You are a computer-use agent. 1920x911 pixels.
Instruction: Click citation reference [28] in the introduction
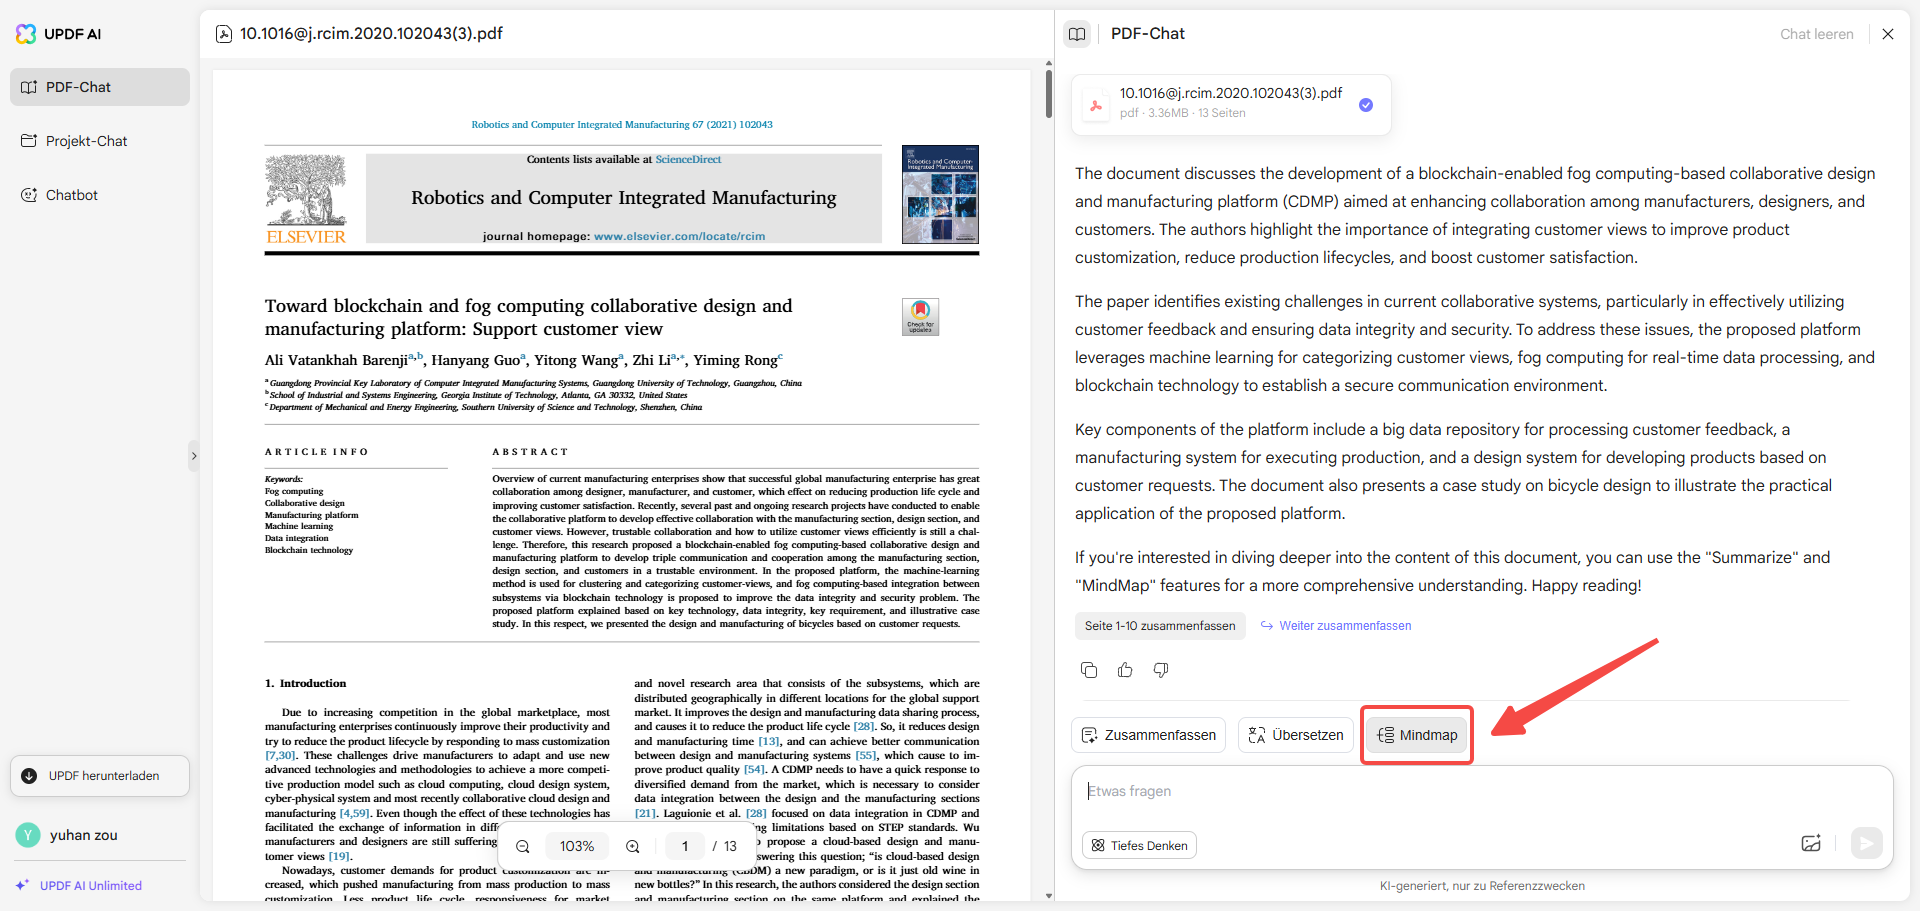862,727
